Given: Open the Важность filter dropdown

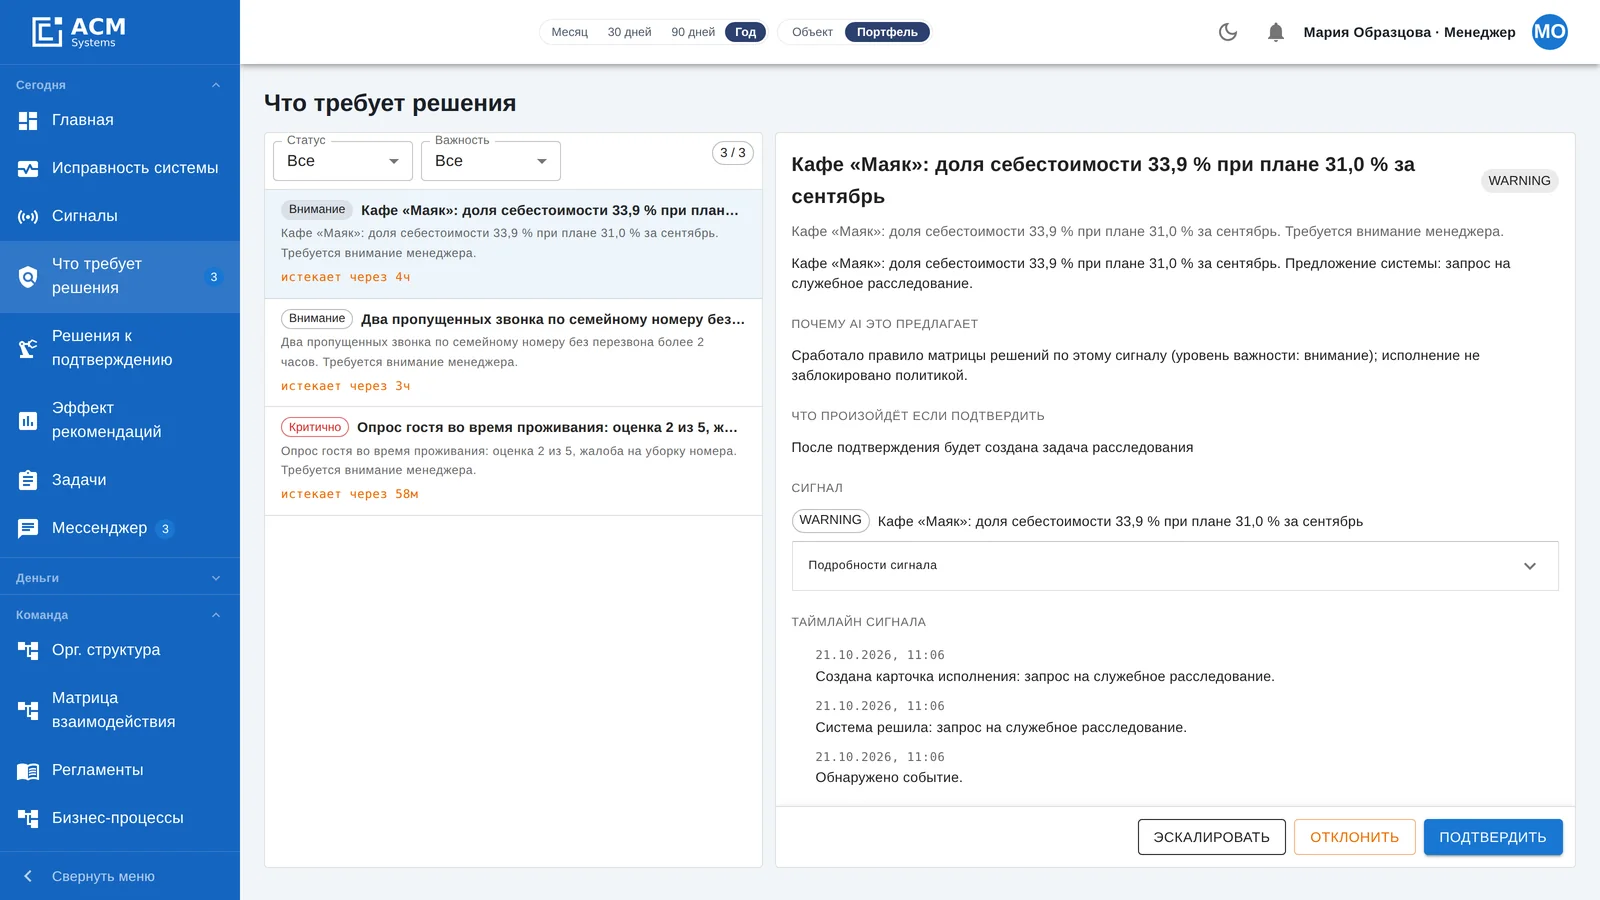Looking at the screenshot, I should [x=491, y=161].
